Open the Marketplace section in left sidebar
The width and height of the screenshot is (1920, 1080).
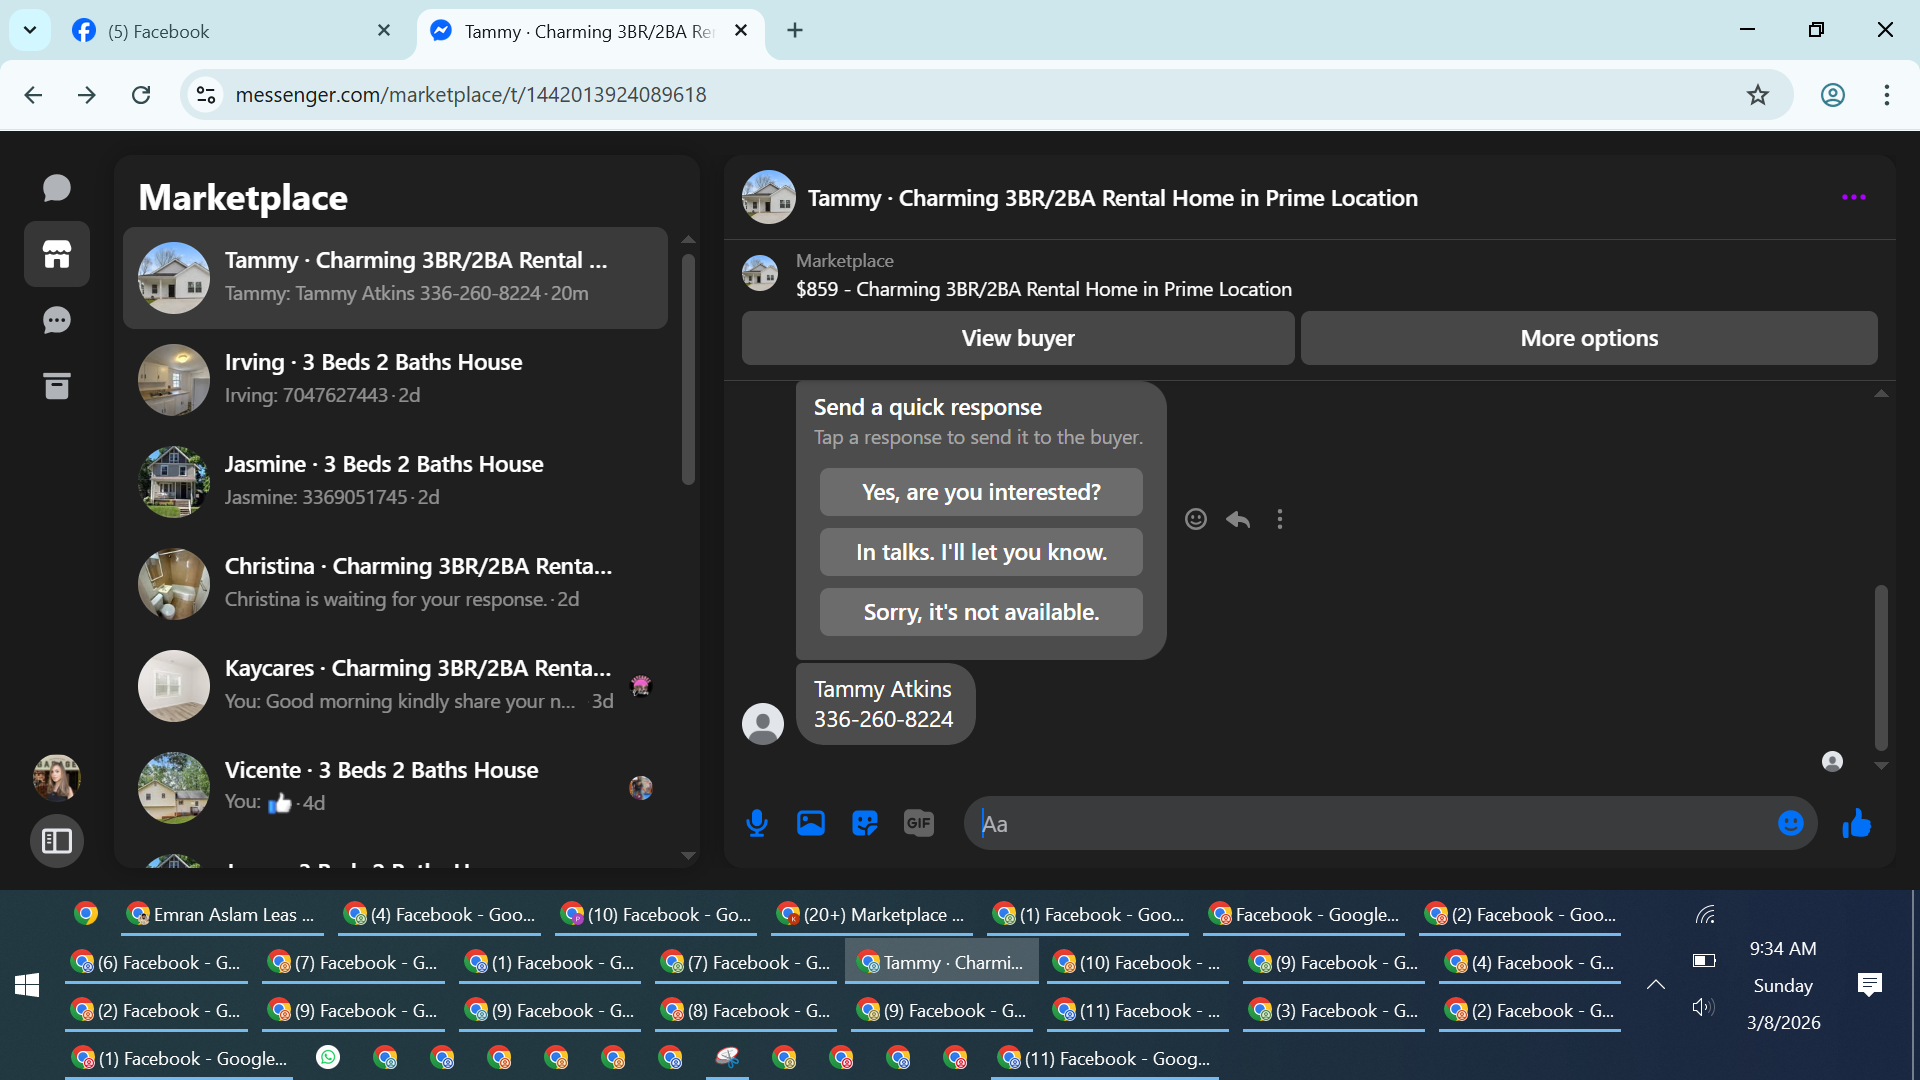click(x=57, y=254)
